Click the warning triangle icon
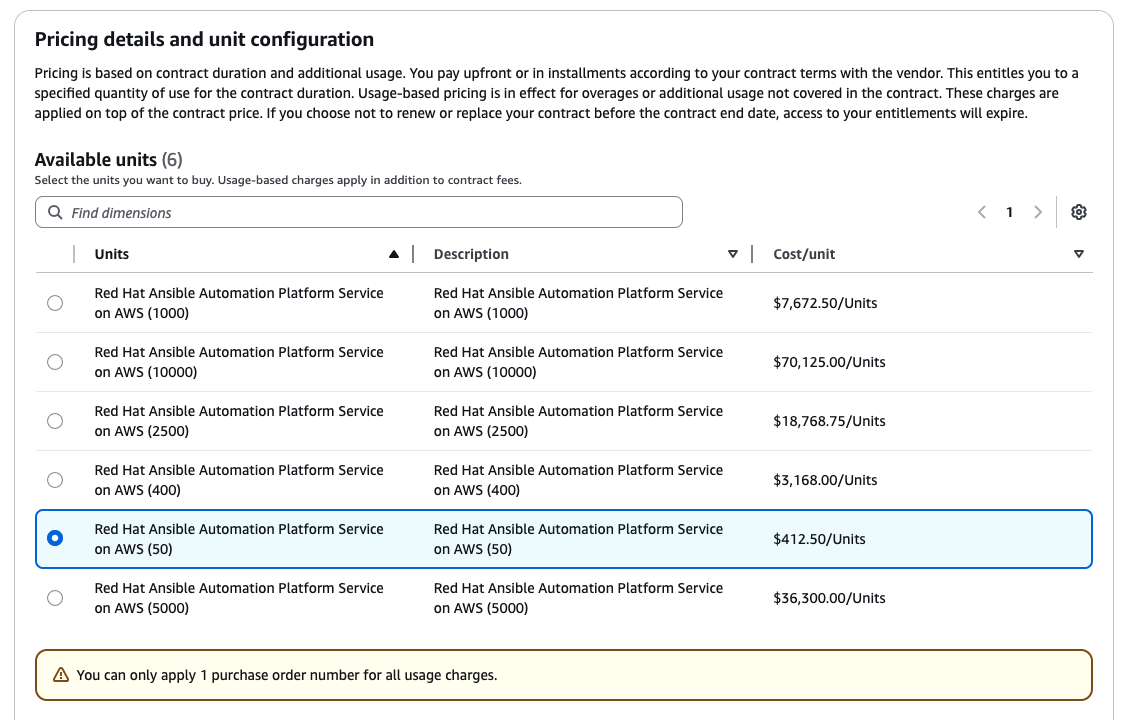This screenshot has width=1128, height=720. click(61, 675)
